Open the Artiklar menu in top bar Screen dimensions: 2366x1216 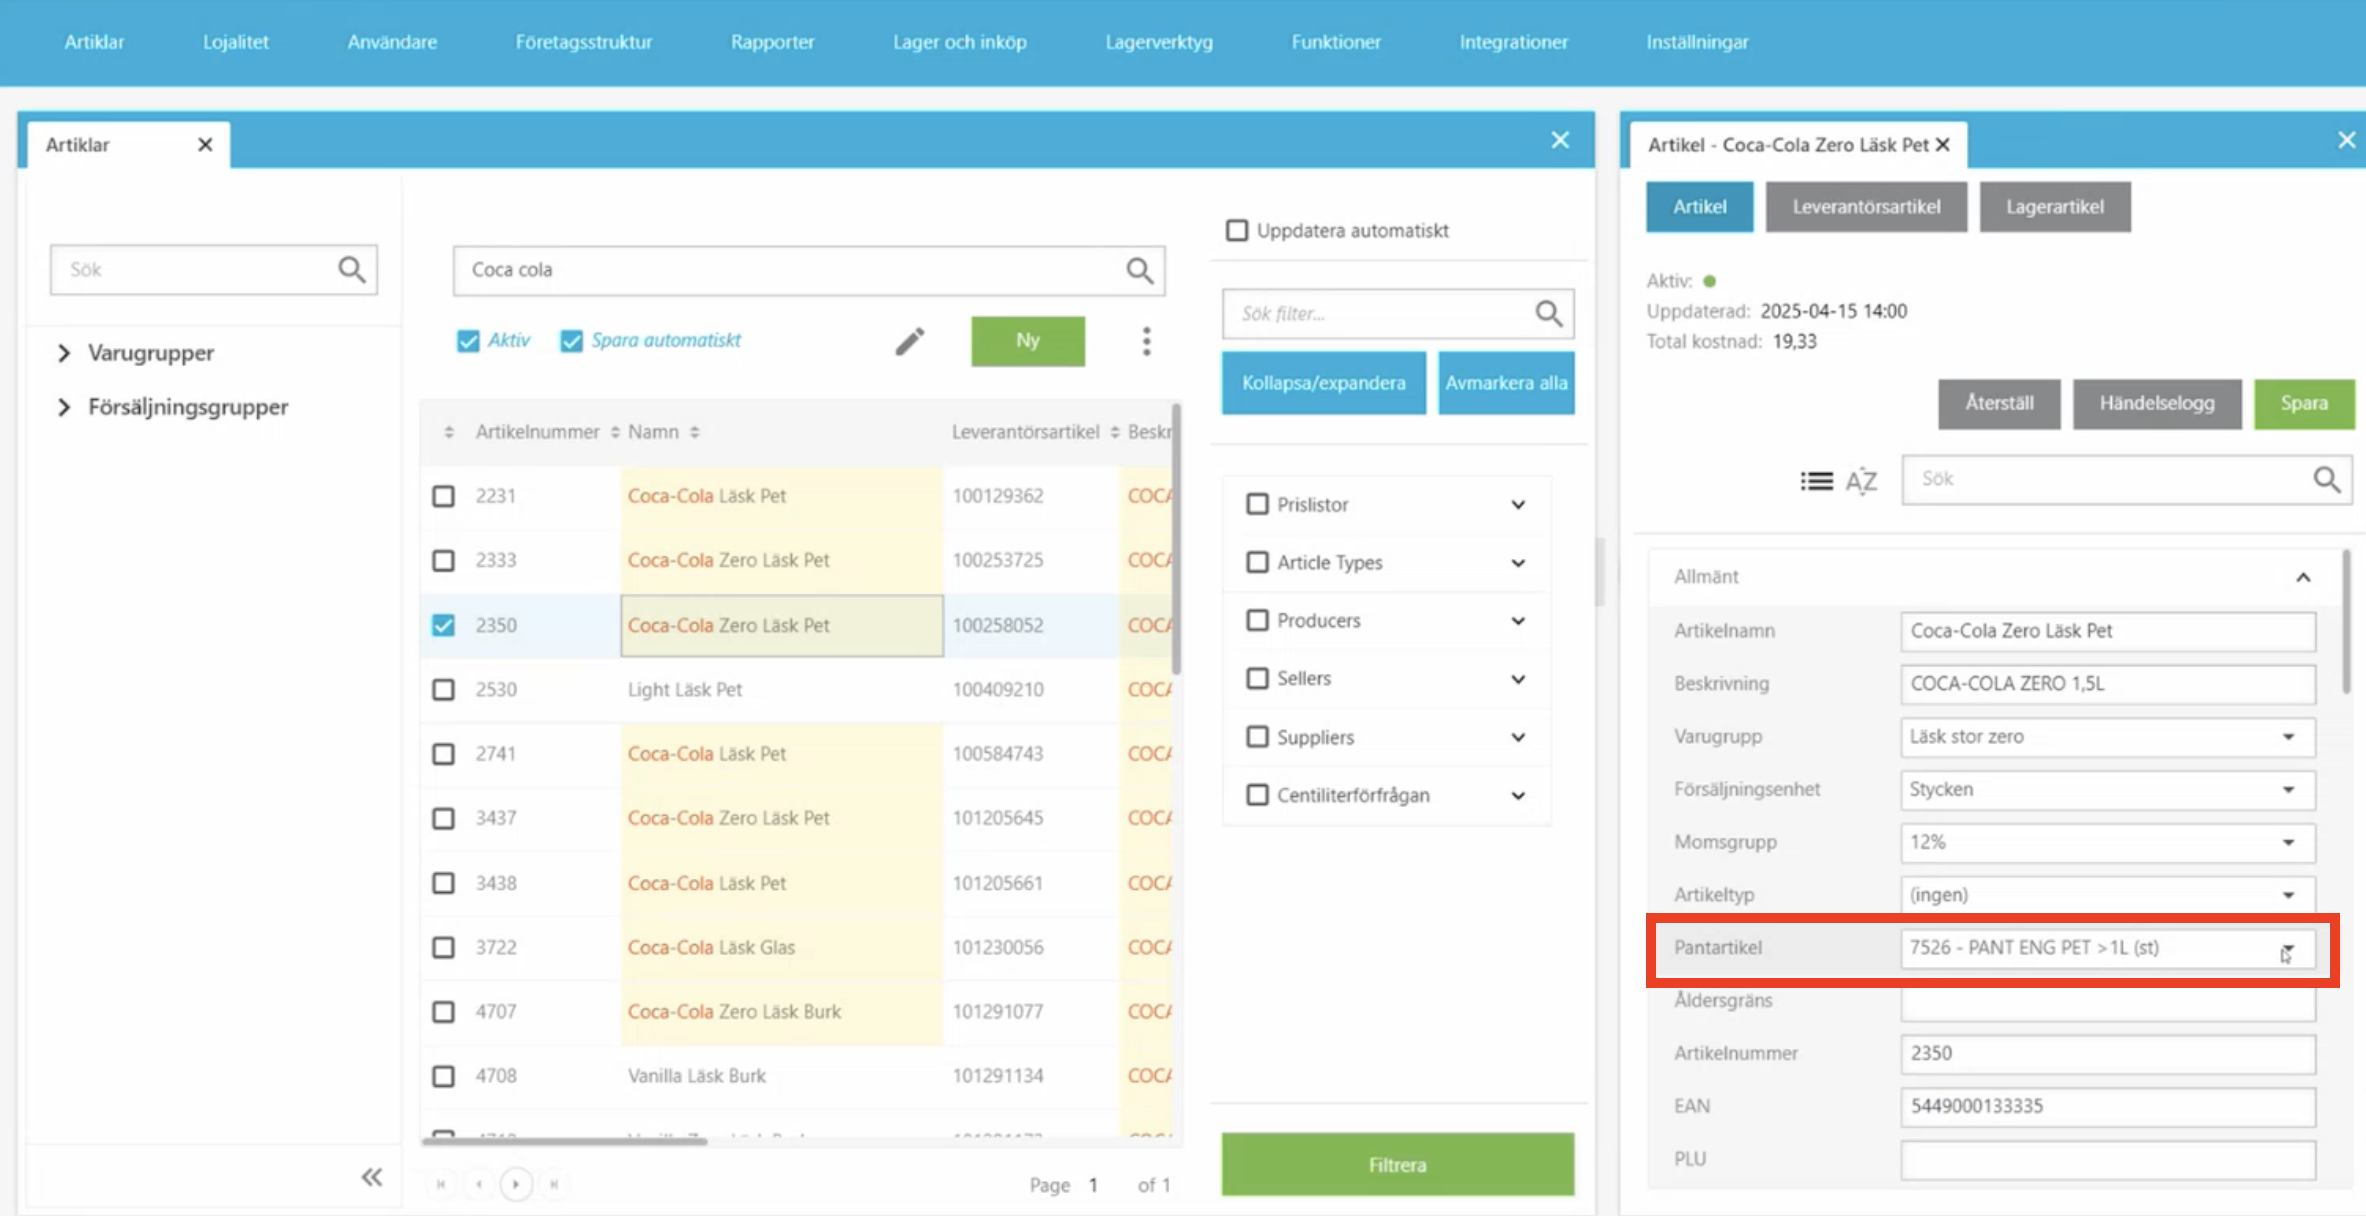pyautogui.click(x=94, y=42)
